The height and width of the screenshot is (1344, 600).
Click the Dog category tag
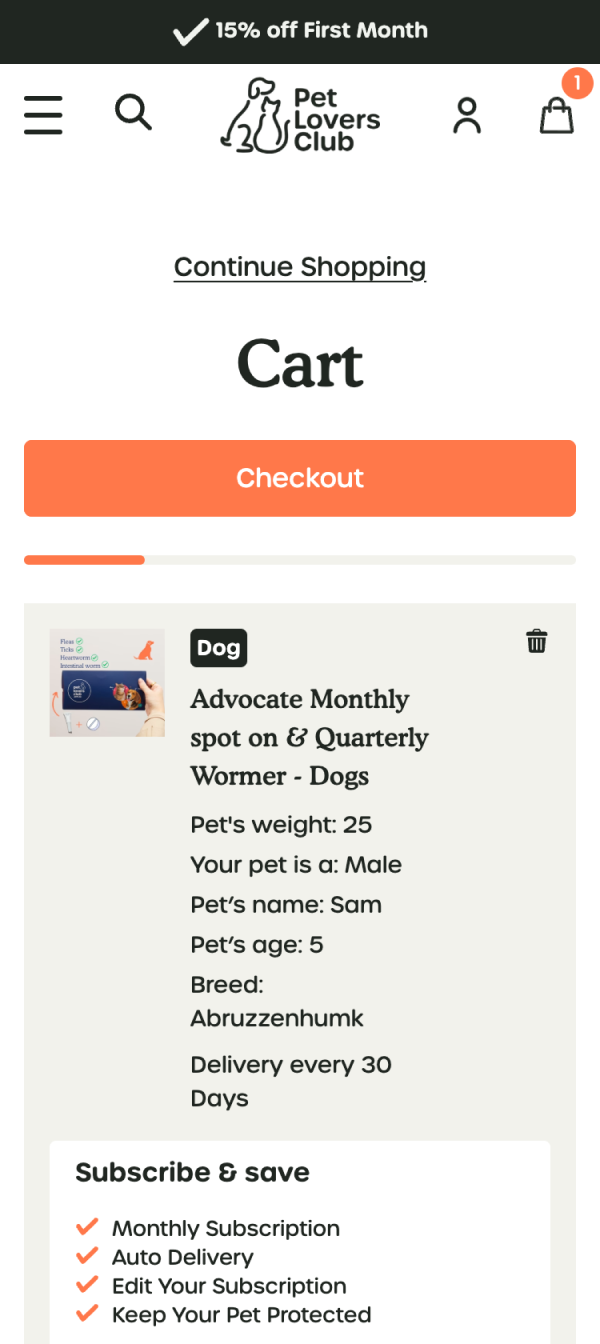click(x=218, y=648)
